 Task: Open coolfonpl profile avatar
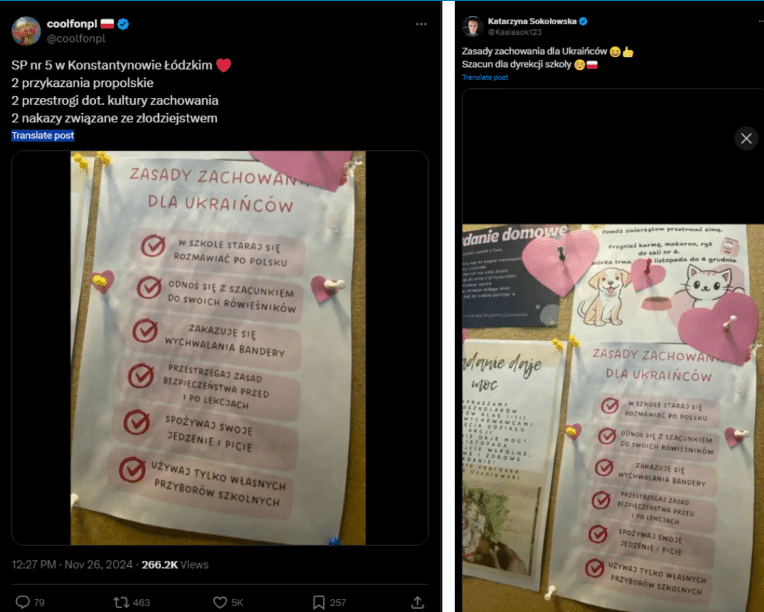coord(26,31)
